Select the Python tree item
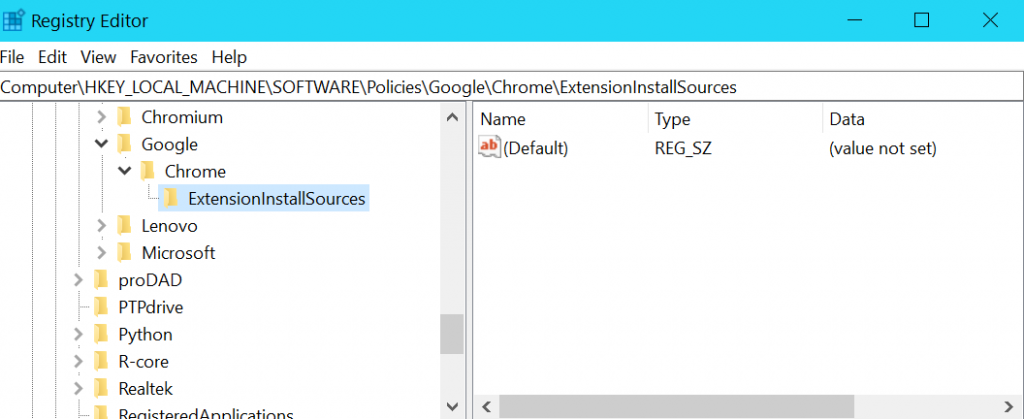 click(146, 335)
